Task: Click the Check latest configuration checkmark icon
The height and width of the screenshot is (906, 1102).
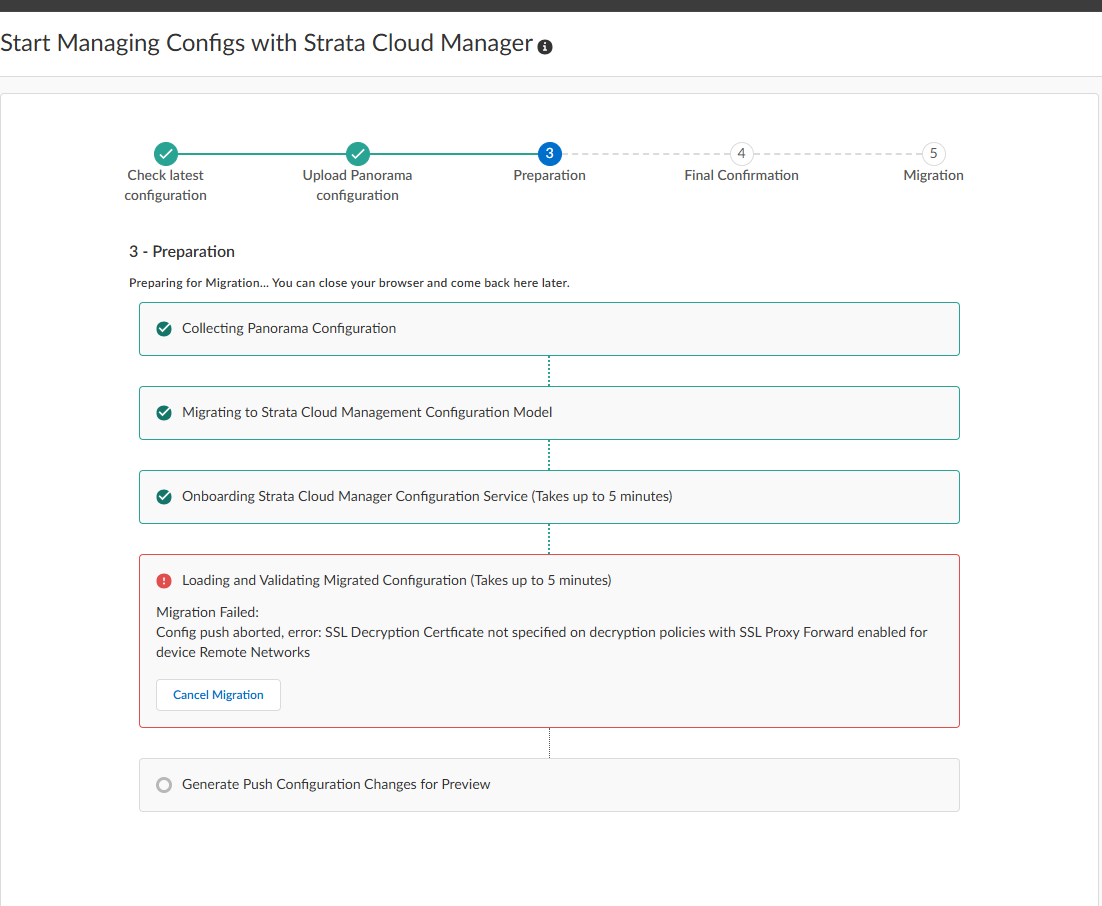Action: 166,154
